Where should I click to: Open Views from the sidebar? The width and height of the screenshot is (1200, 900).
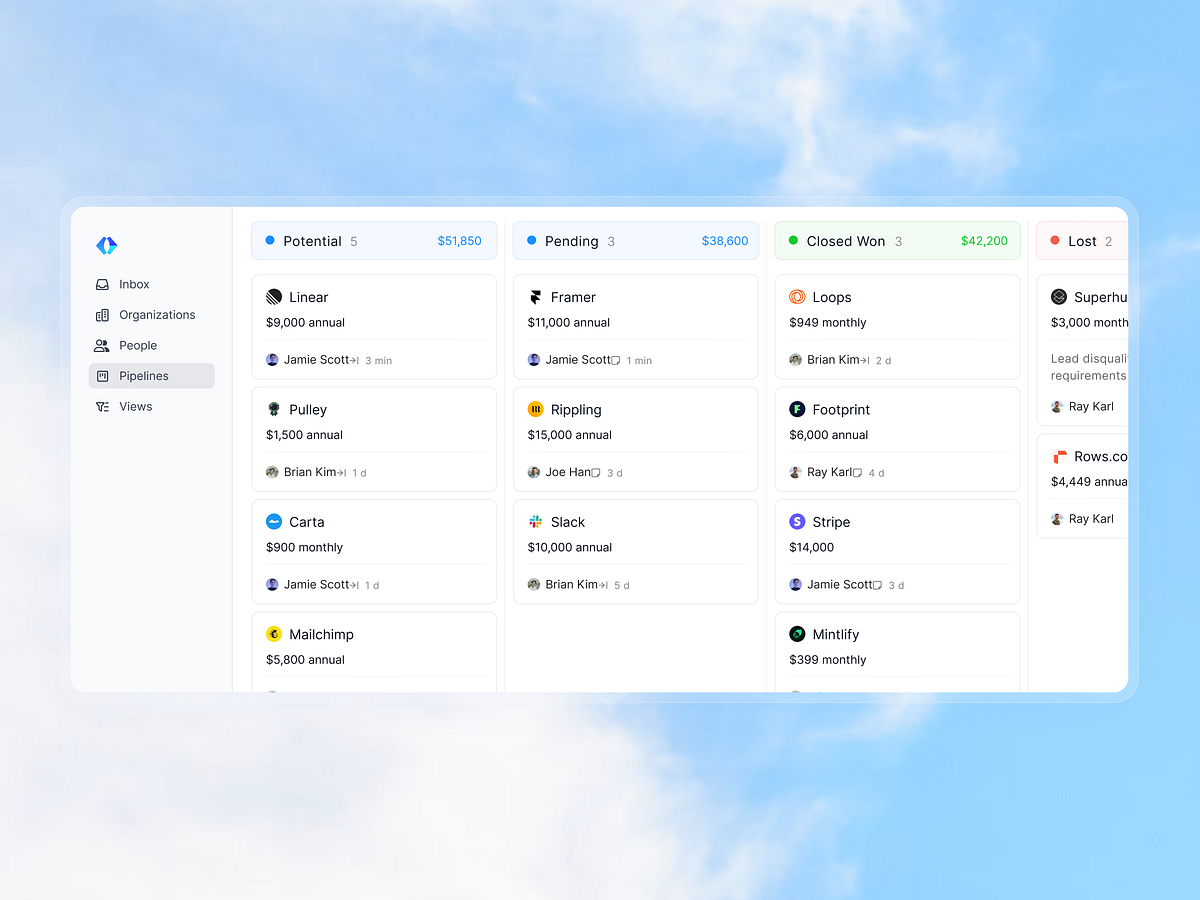(x=152, y=407)
